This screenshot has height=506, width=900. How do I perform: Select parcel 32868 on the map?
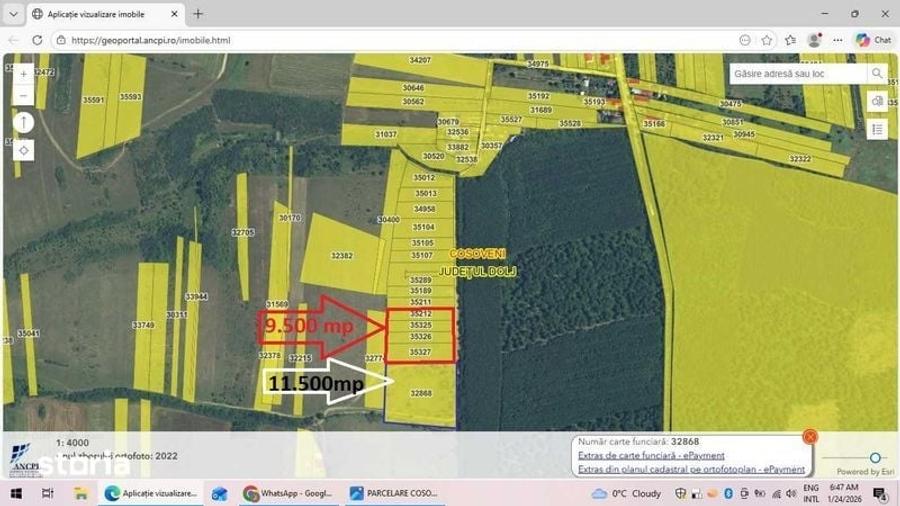(421, 394)
